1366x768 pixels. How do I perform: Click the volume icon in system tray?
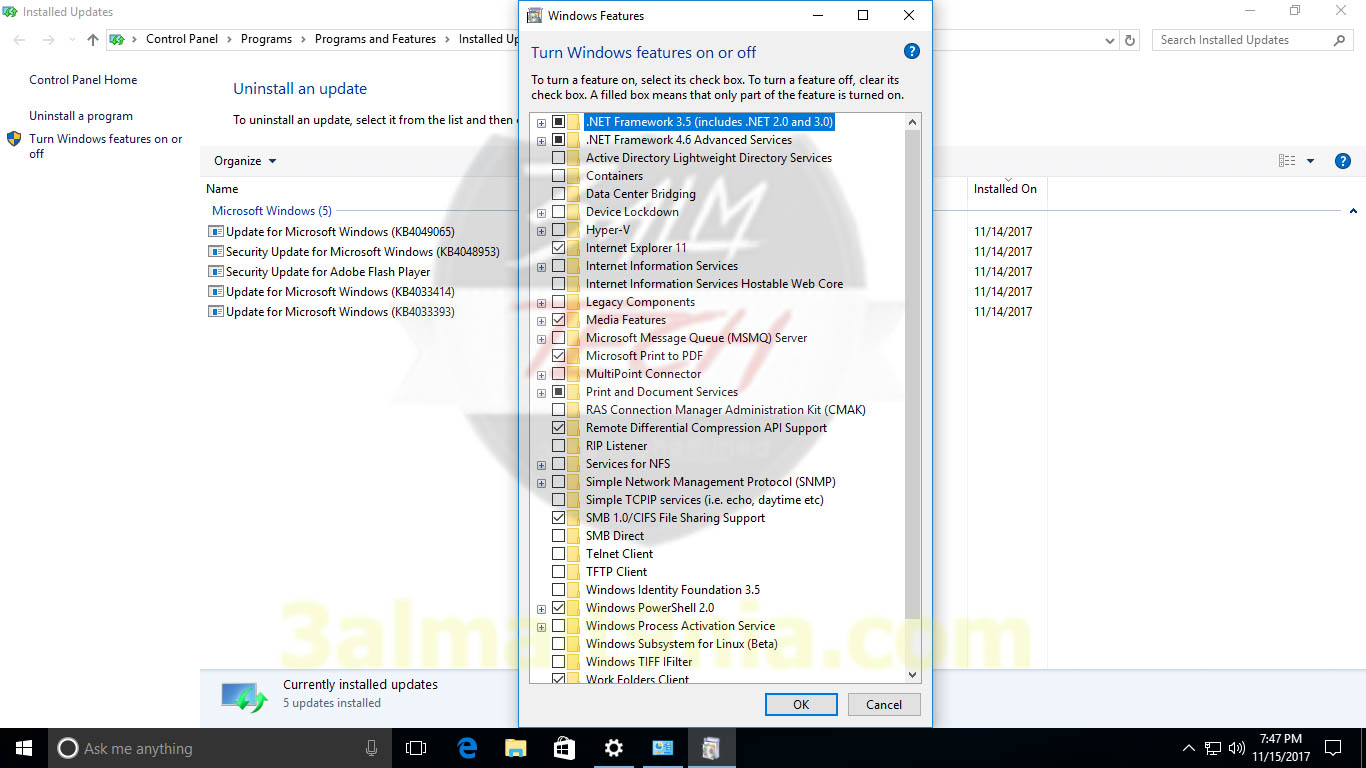pyautogui.click(x=1237, y=748)
